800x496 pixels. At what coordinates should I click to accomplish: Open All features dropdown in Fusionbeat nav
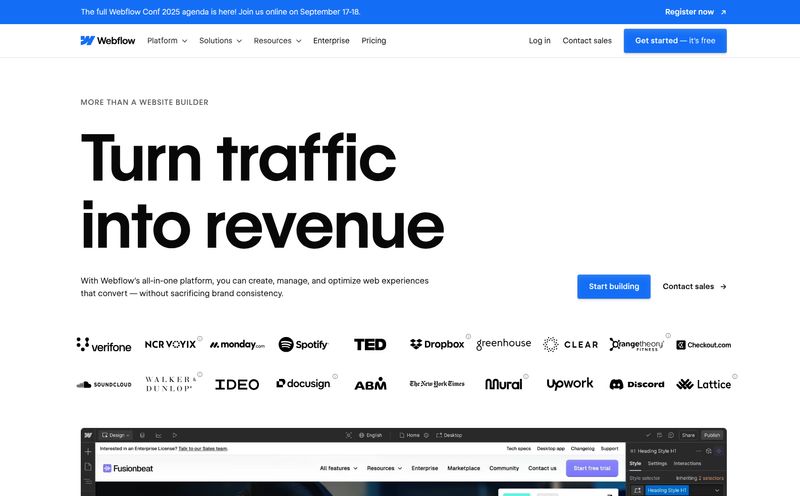[339, 468]
